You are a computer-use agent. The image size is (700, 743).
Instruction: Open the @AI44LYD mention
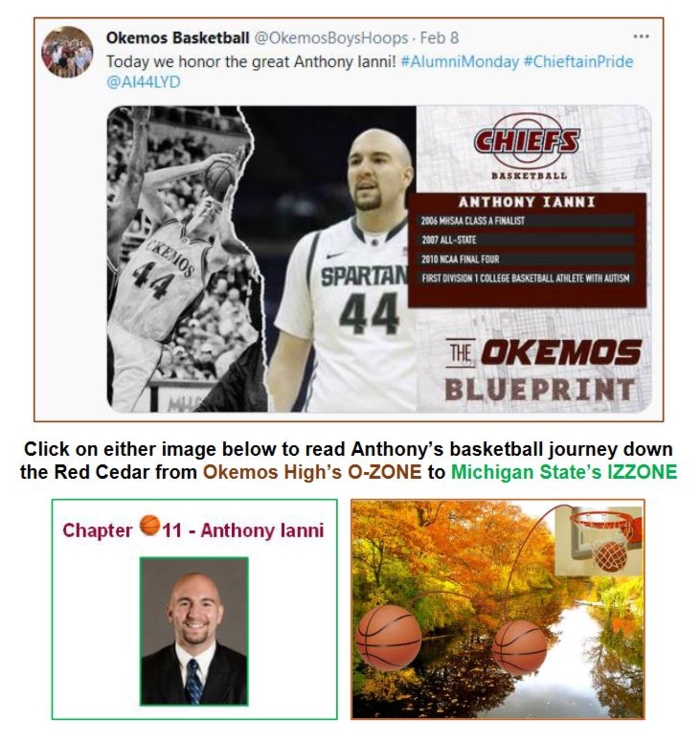(x=143, y=82)
